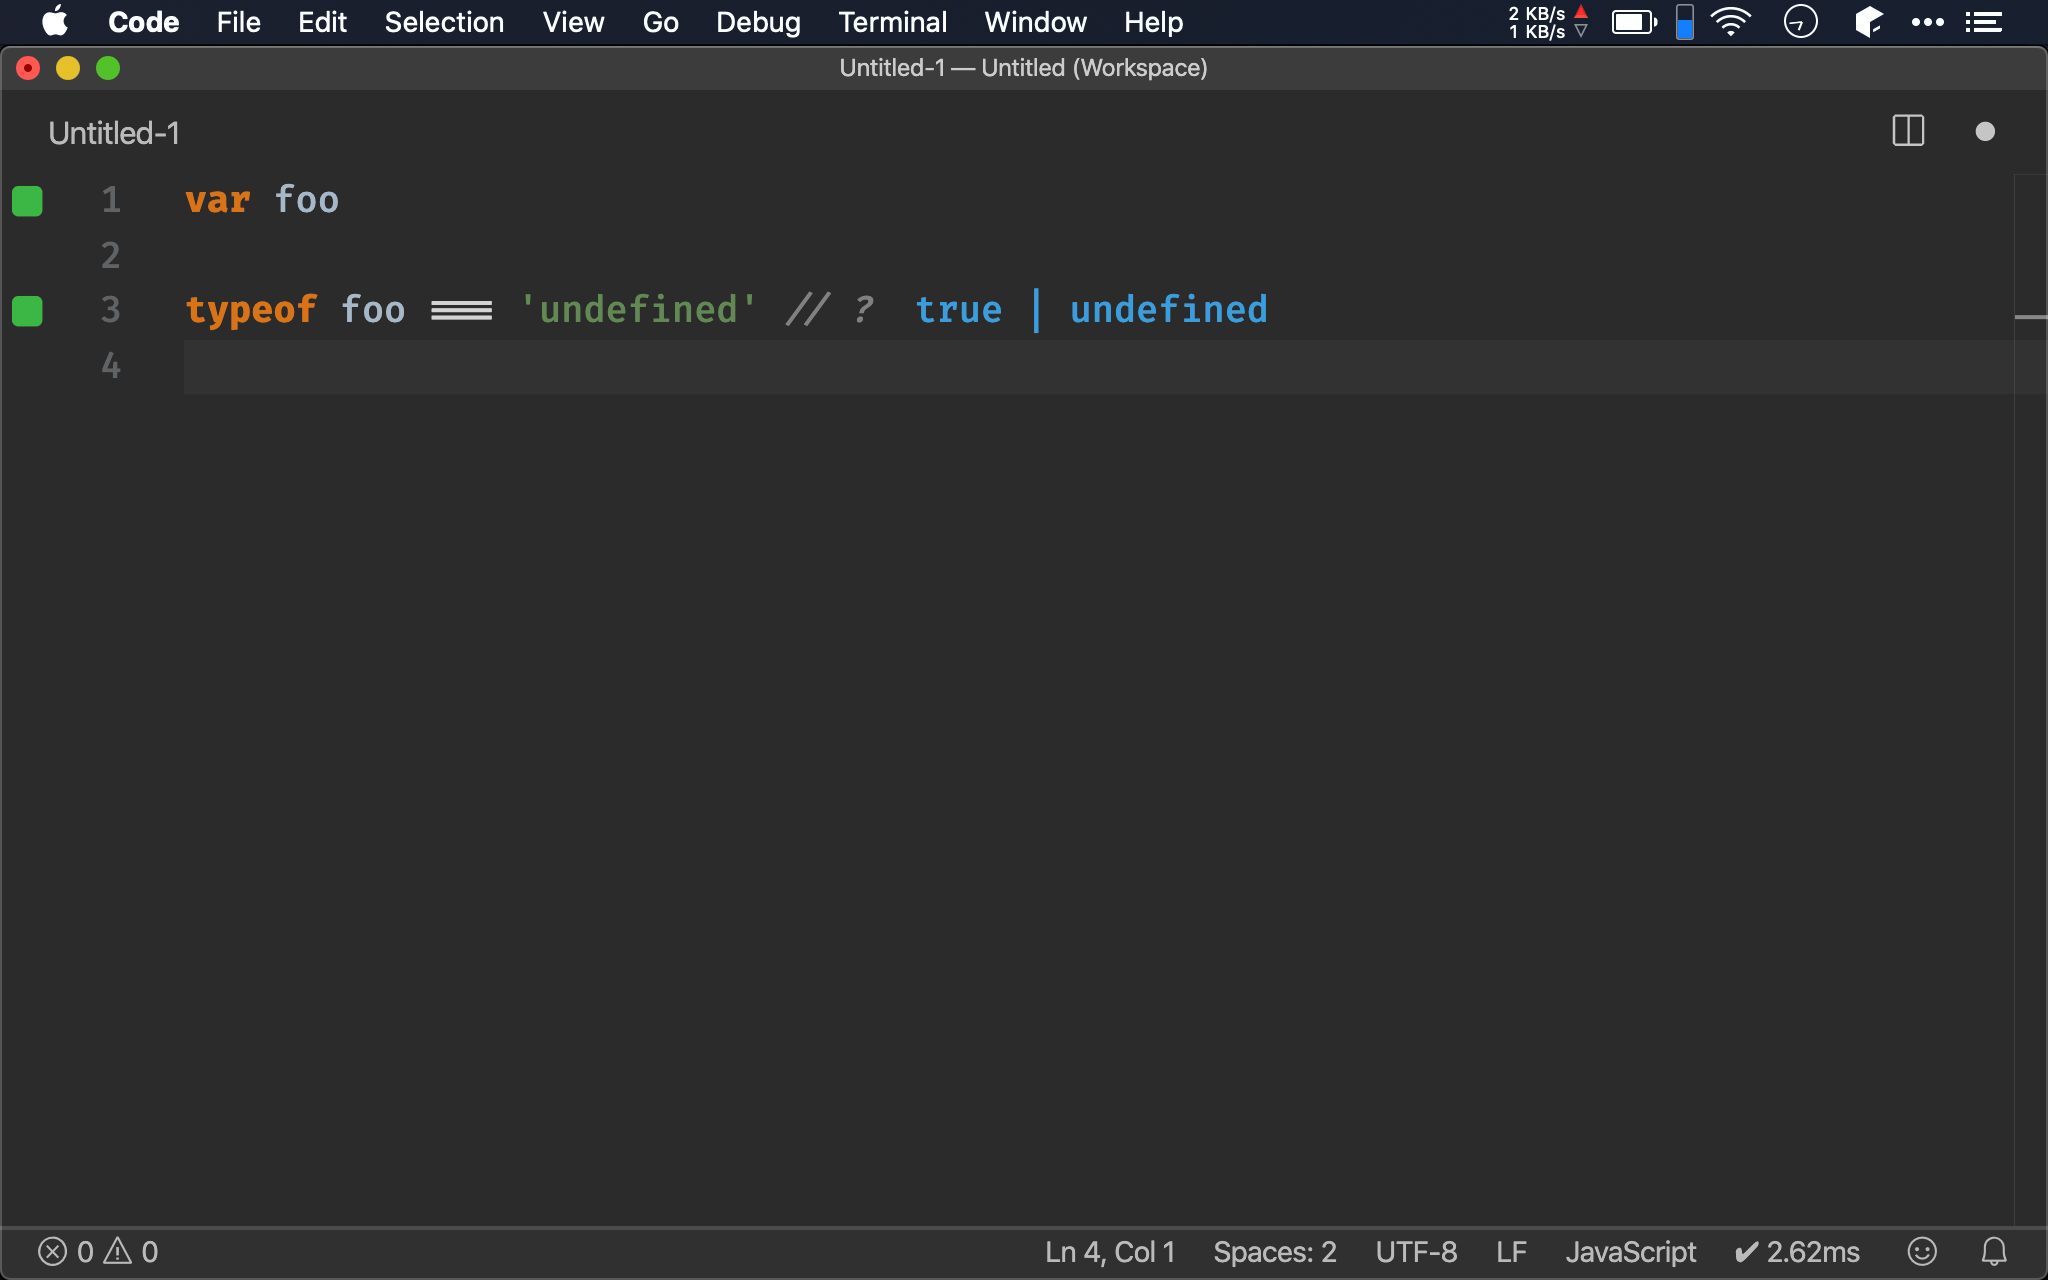The height and width of the screenshot is (1280, 2048).
Task: Click the UTF-8 encoding selector
Action: pyautogui.click(x=1413, y=1252)
